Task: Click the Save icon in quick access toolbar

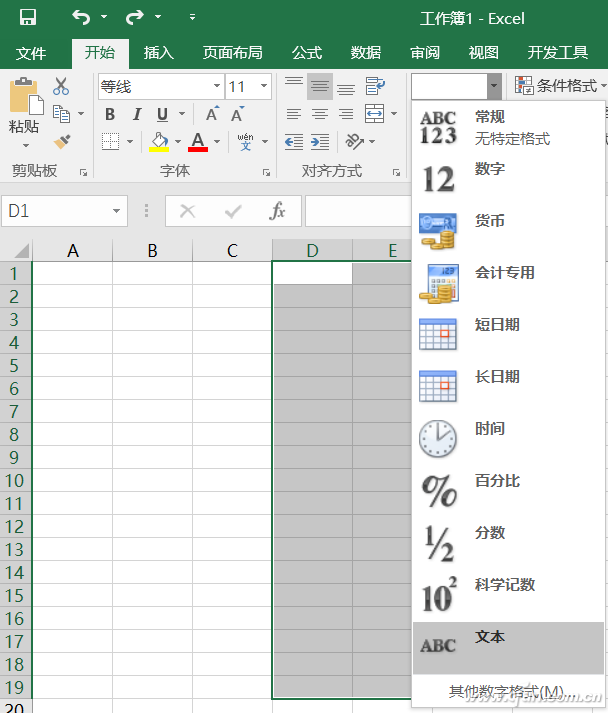Action: pos(28,17)
